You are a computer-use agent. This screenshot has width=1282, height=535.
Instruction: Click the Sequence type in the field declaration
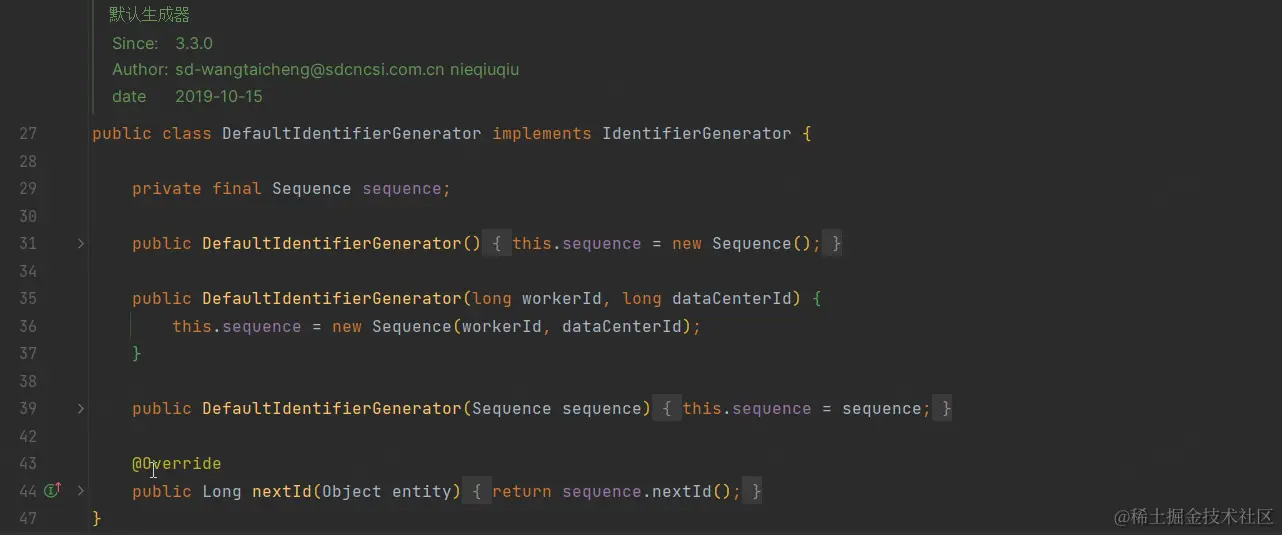pos(312,188)
